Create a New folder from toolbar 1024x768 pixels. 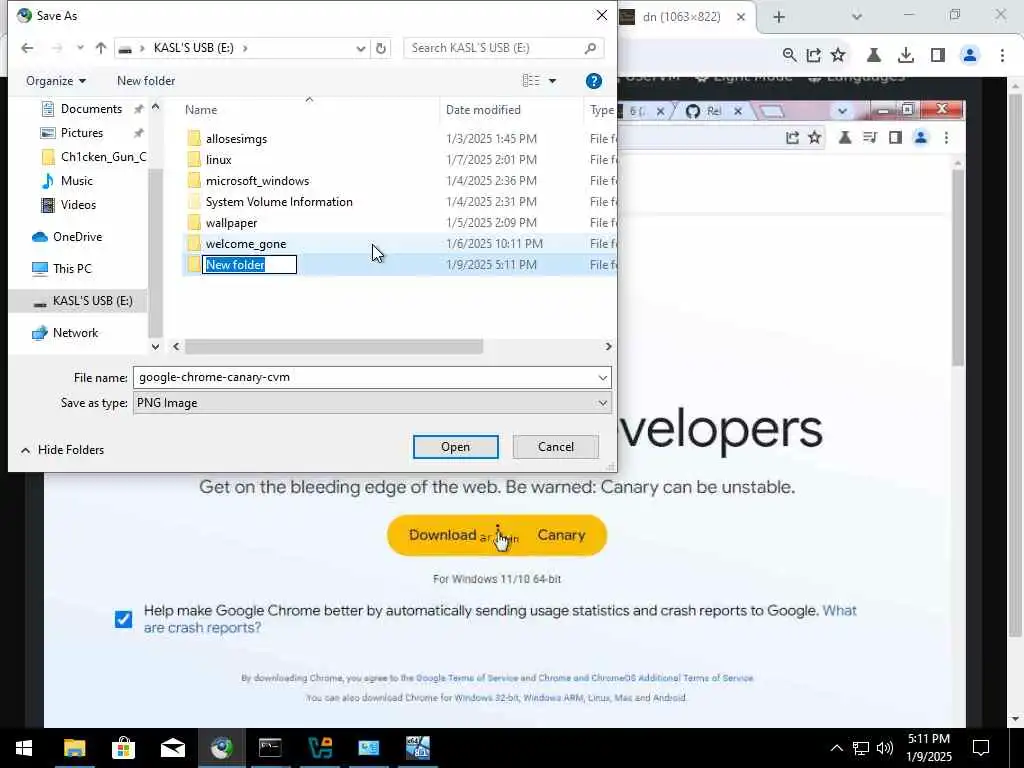click(146, 80)
